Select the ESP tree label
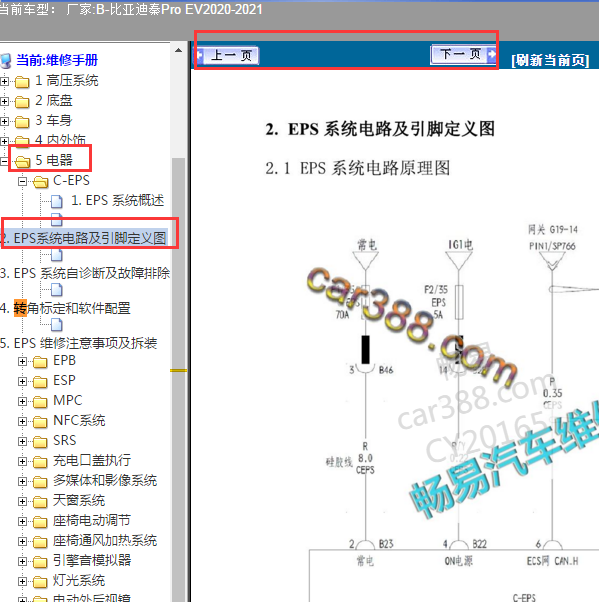The width and height of the screenshot is (599, 602). click(x=64, y=380)
